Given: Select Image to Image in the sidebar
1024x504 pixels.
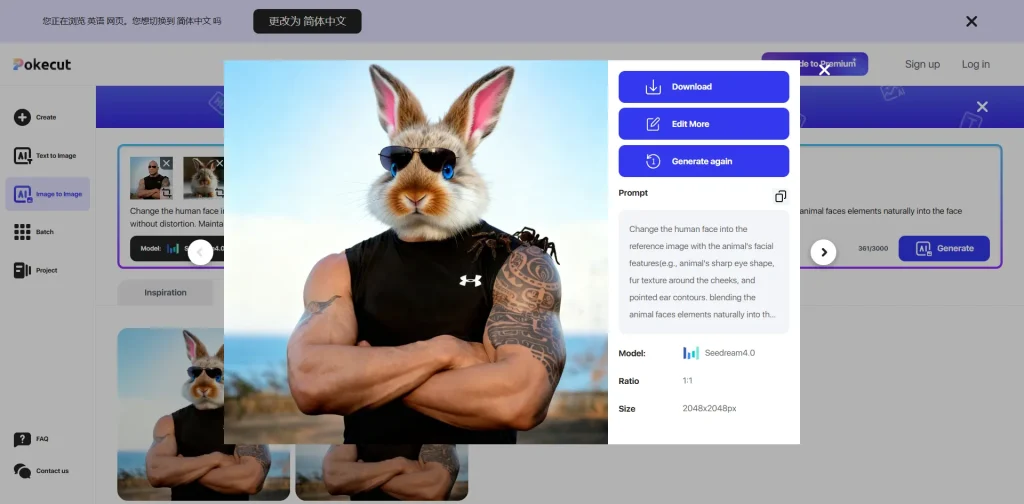Looking at the screenshot, I should tap(48, 194).
